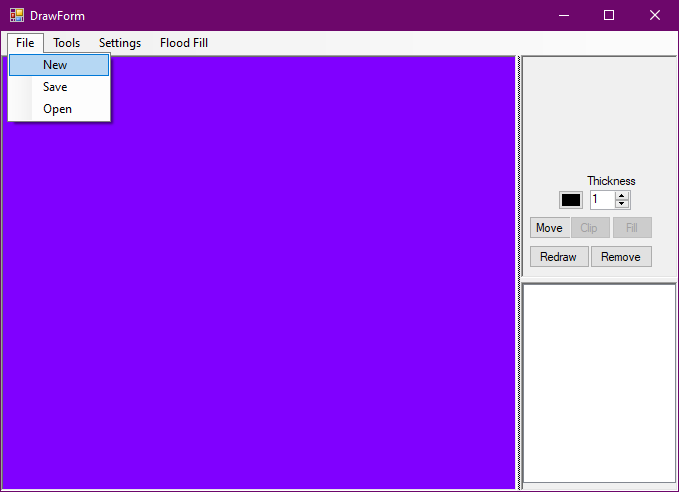Open the Tools menu
Screen dimensions: 679x492
click(x=67, y=43)
